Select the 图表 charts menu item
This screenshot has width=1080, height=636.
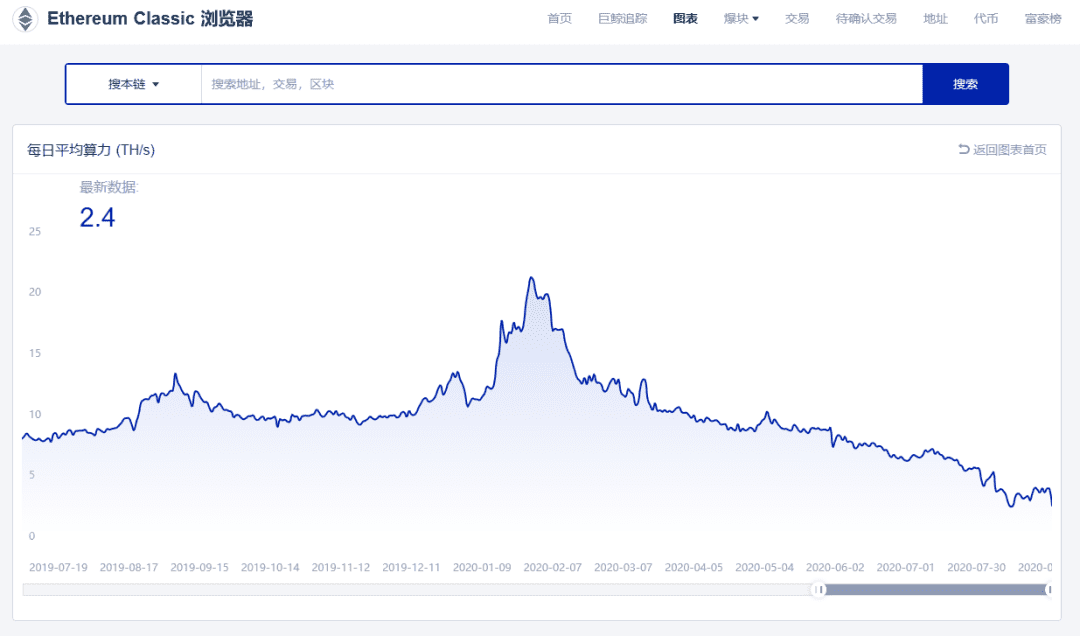685,19
